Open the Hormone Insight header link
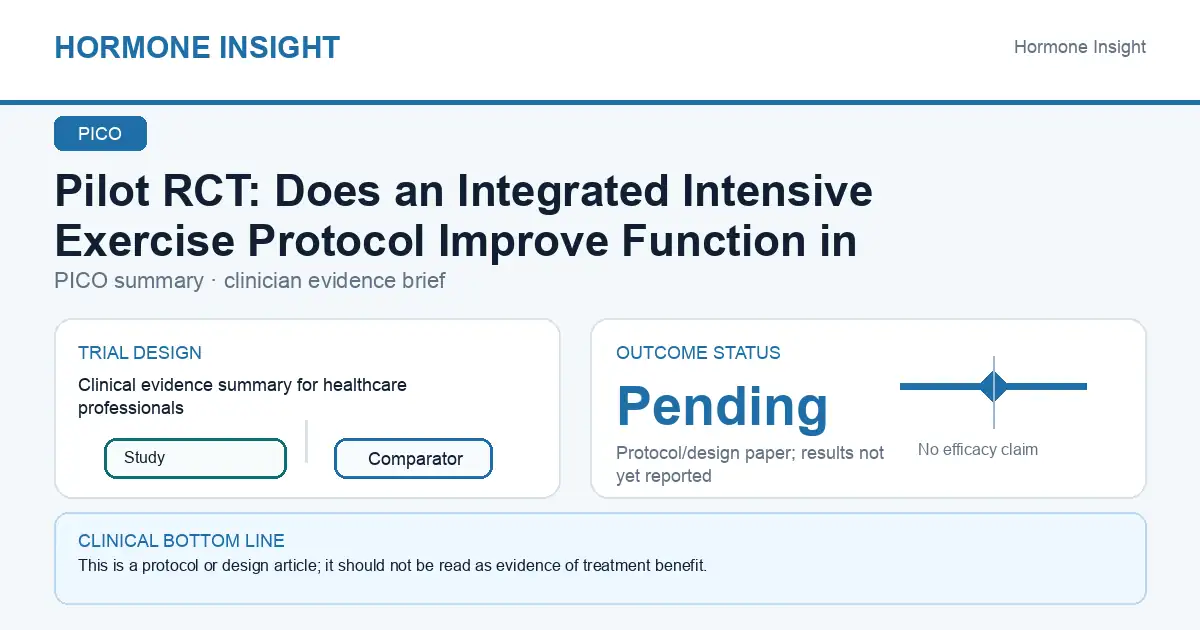Screen dimensions: 1200x630 (1080, 47)
